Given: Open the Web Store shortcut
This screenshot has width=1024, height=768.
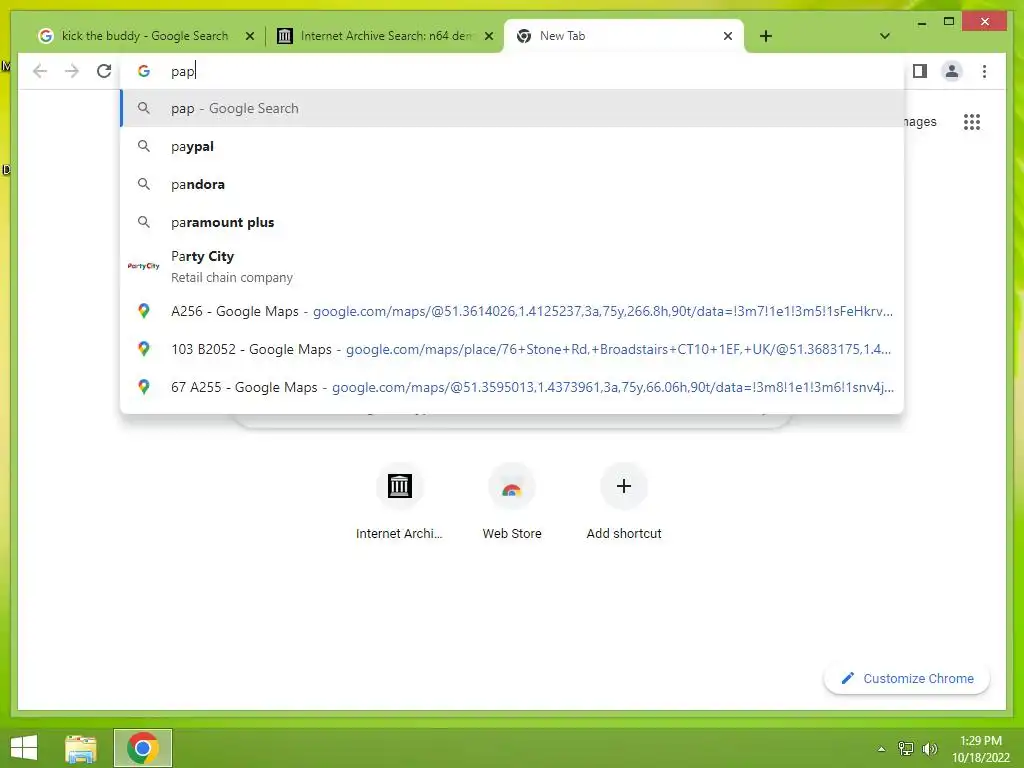Looking at the screenshot, I should coord(511,502).
